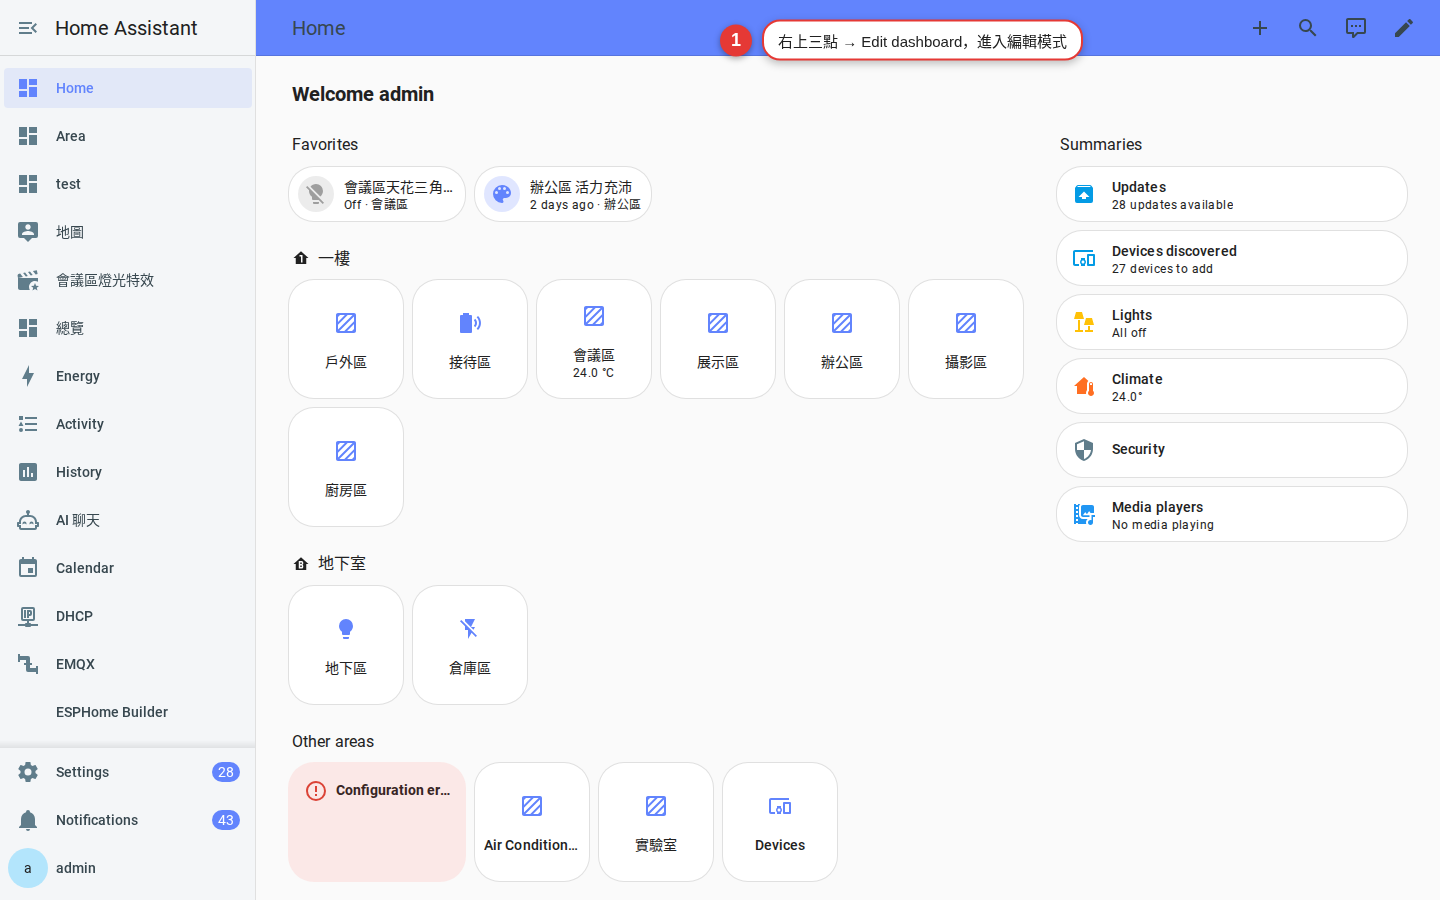Open Air Condition... area card
1440x900 pixels.
point(532,822)
